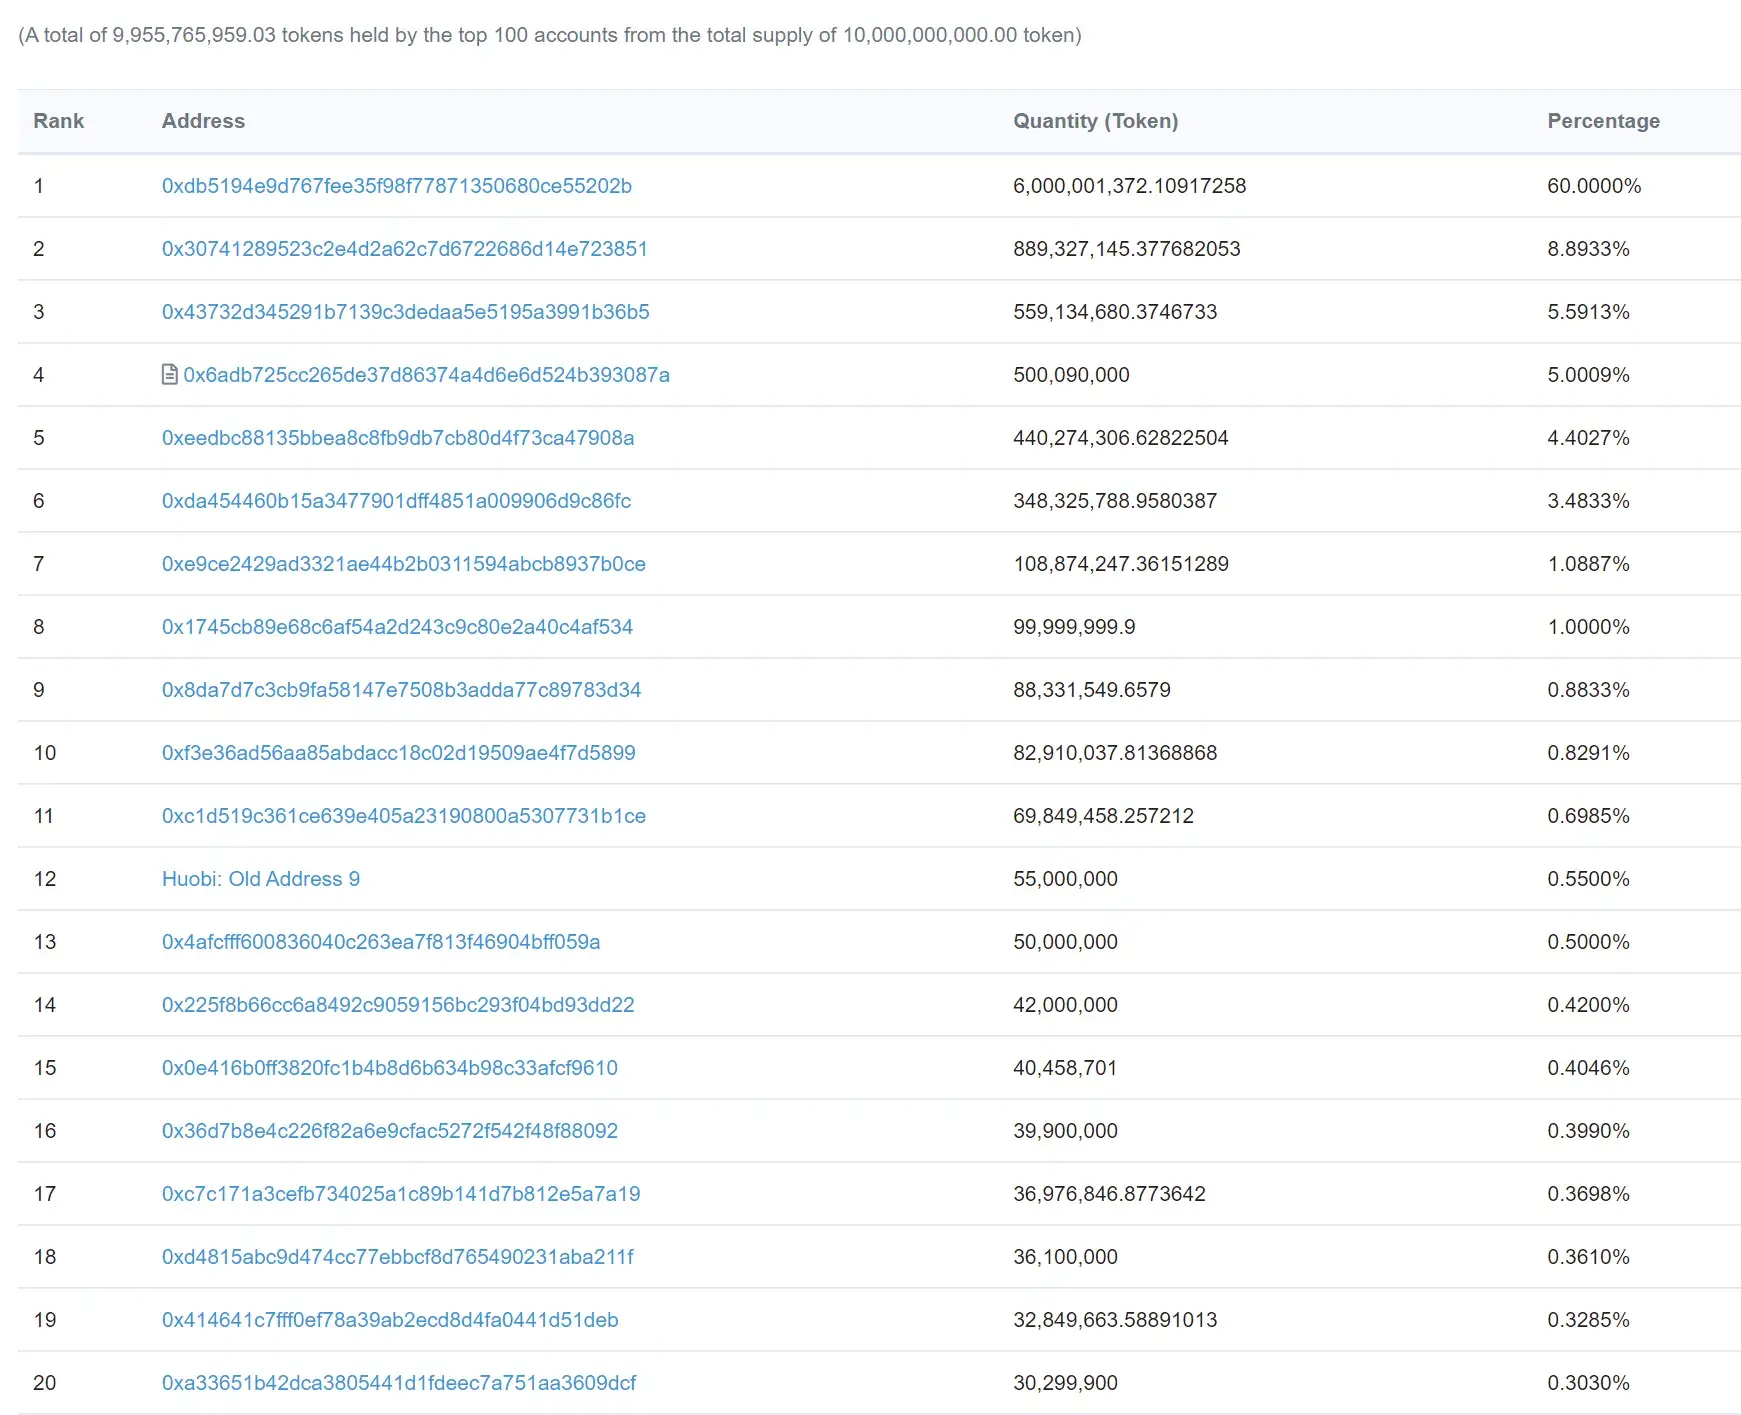Screen dimensions: 1741x1415
Task: Click the 8.8933% percentage cell
Action: coord(1589,249)
